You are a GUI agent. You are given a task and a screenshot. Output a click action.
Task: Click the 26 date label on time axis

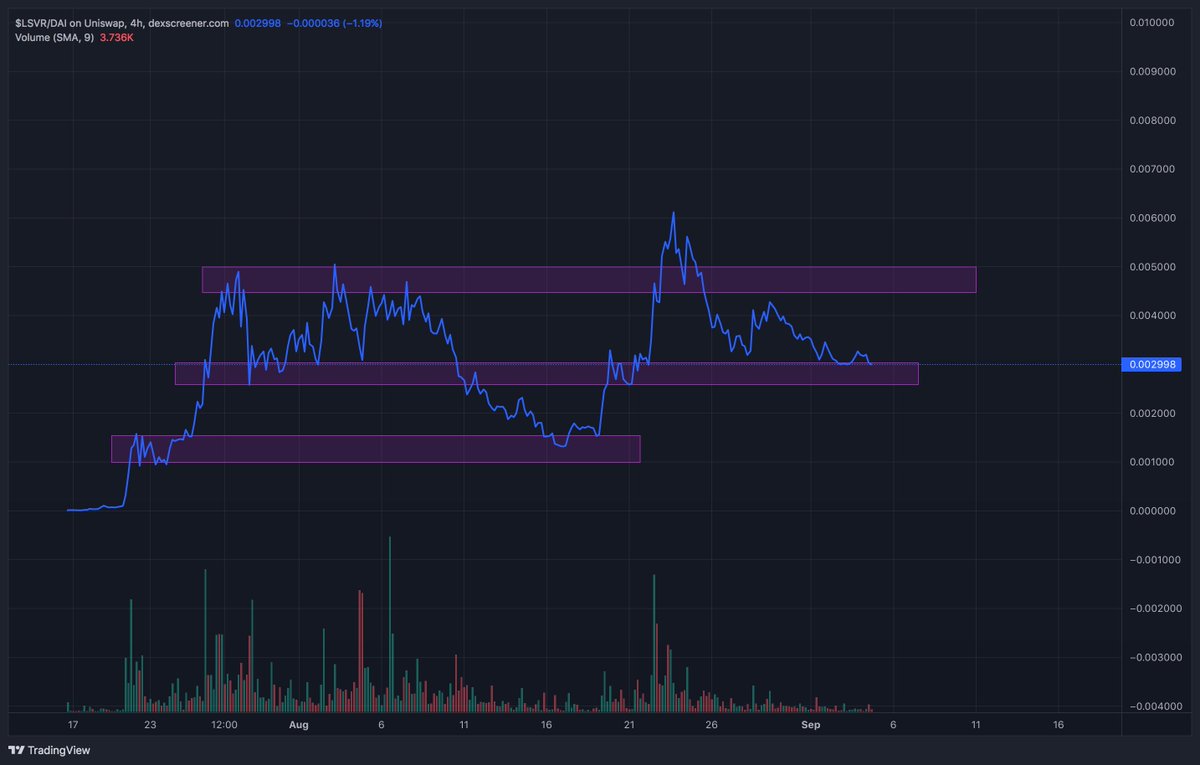(x=711, y=723)
